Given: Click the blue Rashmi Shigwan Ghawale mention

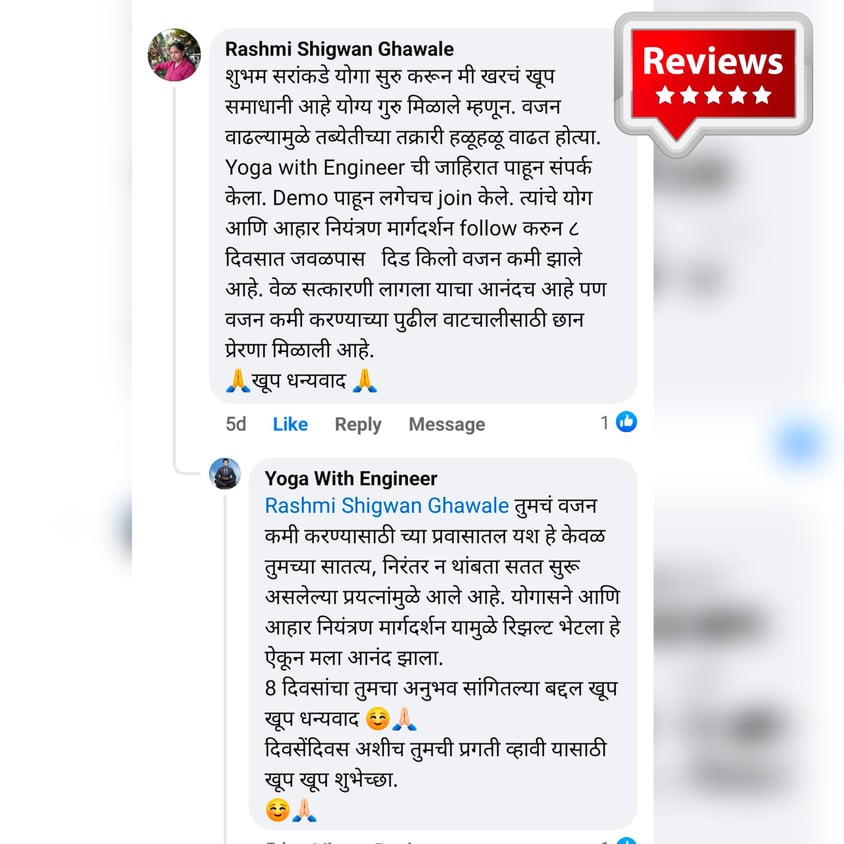Looking at the screenshot, I should [x=386, y=506].
